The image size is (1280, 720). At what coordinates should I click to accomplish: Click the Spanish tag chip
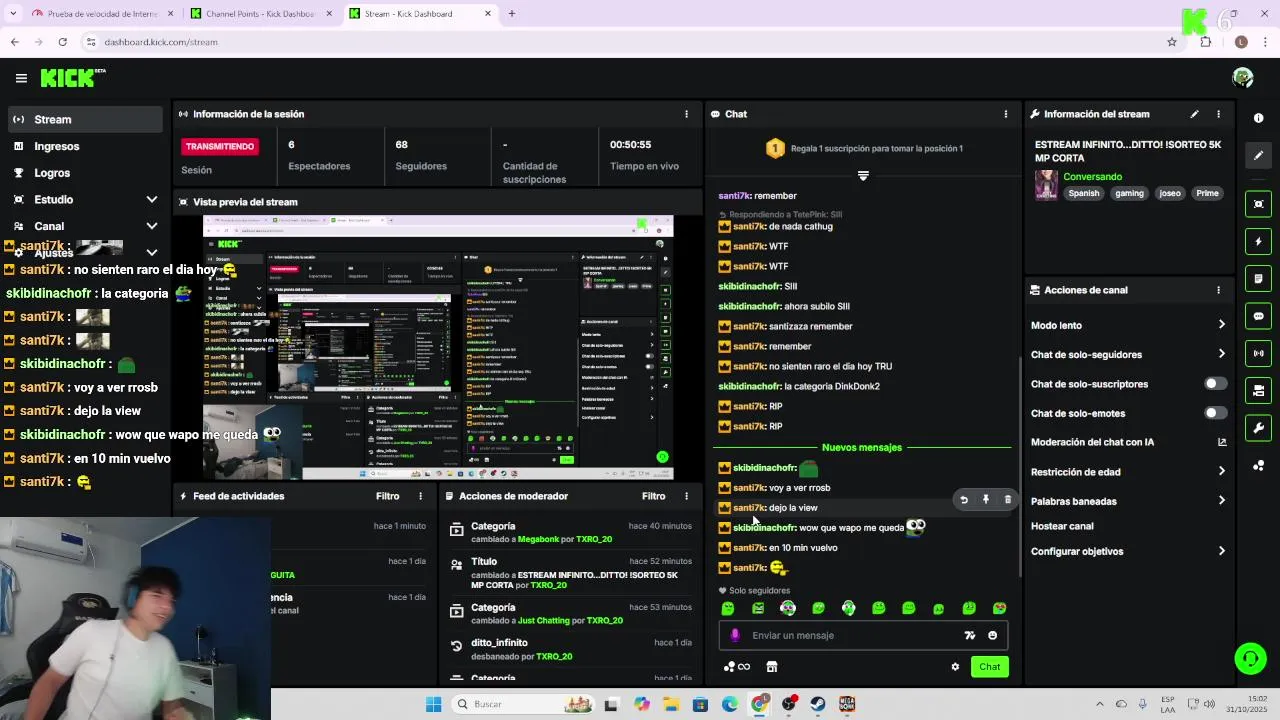(x=1083, y=193)
